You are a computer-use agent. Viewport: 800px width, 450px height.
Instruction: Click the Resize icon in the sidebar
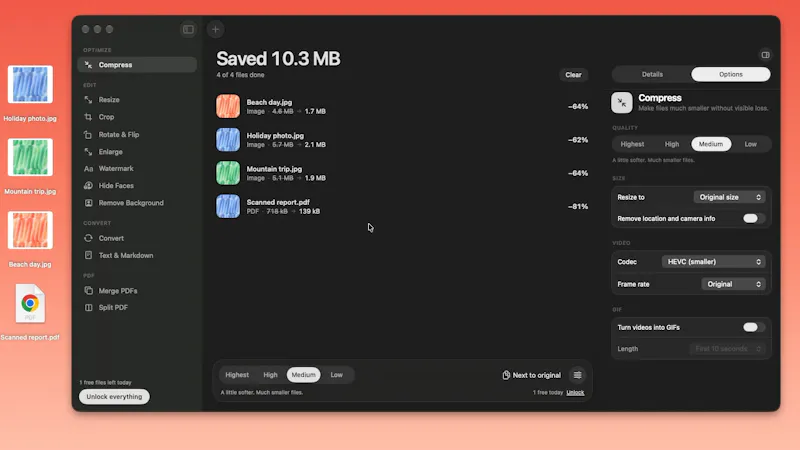tap(88, 99)
